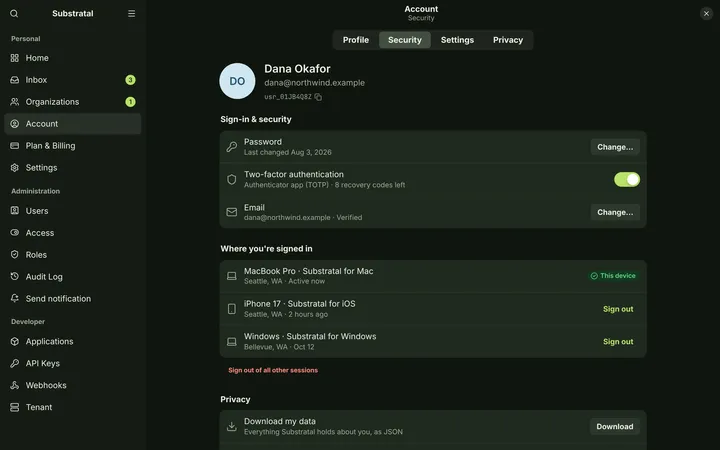The width and height of the screenshot is (720, 450).
Task: Select Account in the sidebar
Action: (x=73, y=124)
